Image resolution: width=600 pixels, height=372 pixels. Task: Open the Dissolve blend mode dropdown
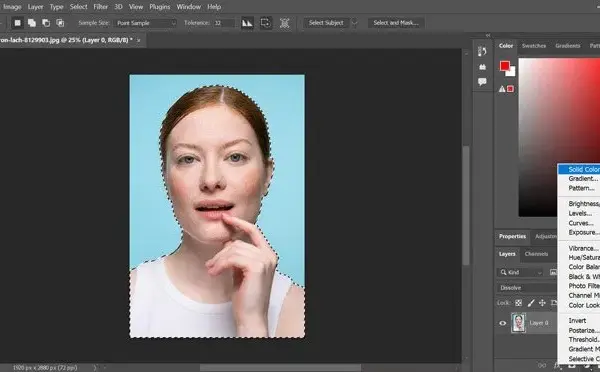click(528, 288)
